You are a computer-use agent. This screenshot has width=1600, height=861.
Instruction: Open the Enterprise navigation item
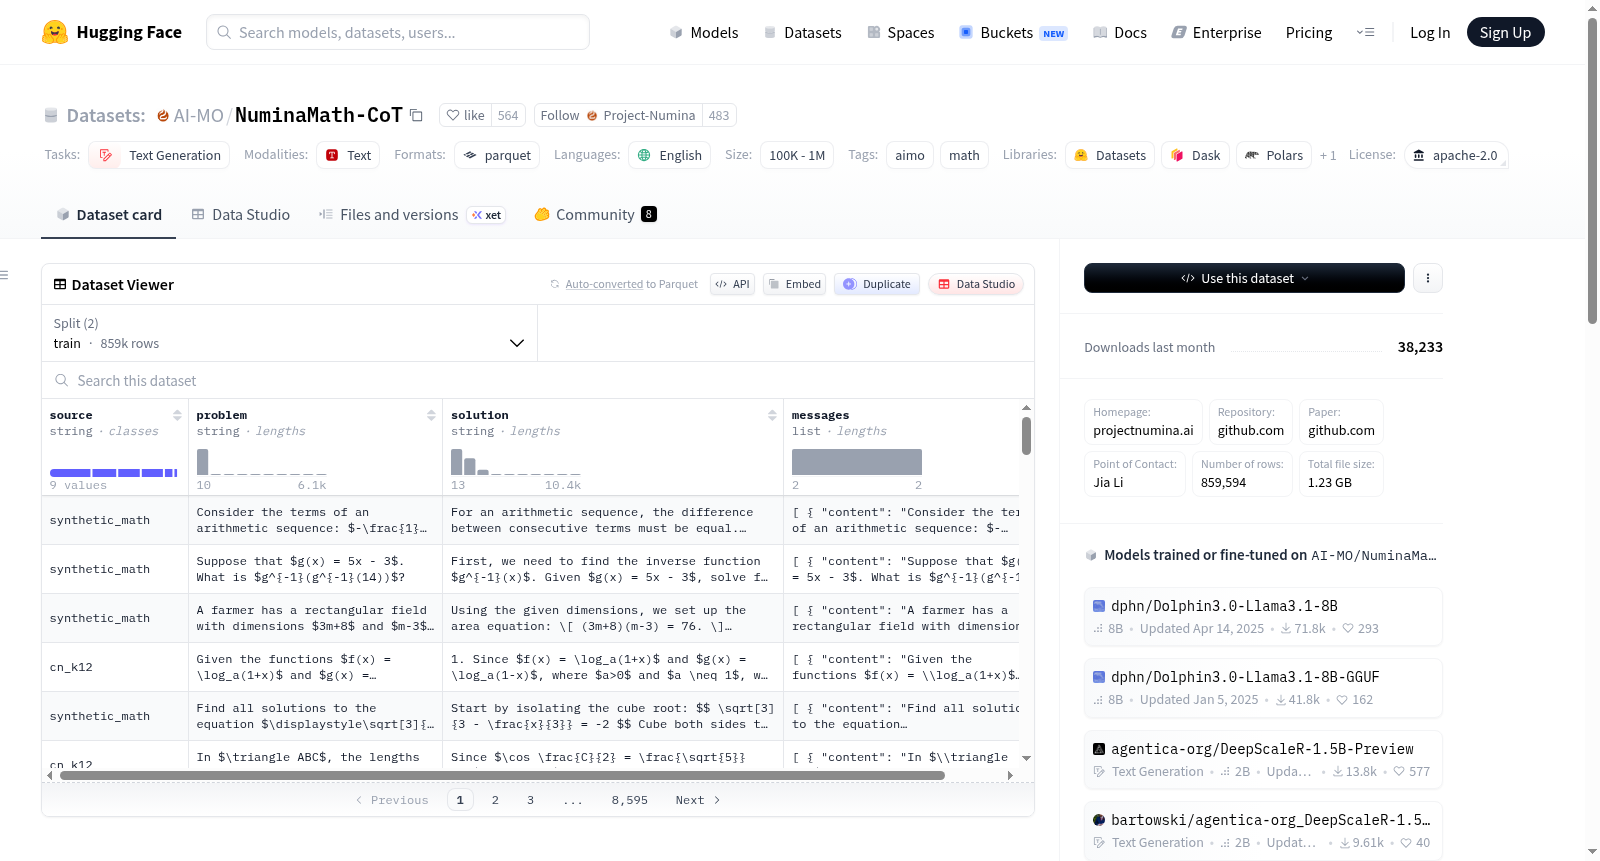tap(1216, 32)
